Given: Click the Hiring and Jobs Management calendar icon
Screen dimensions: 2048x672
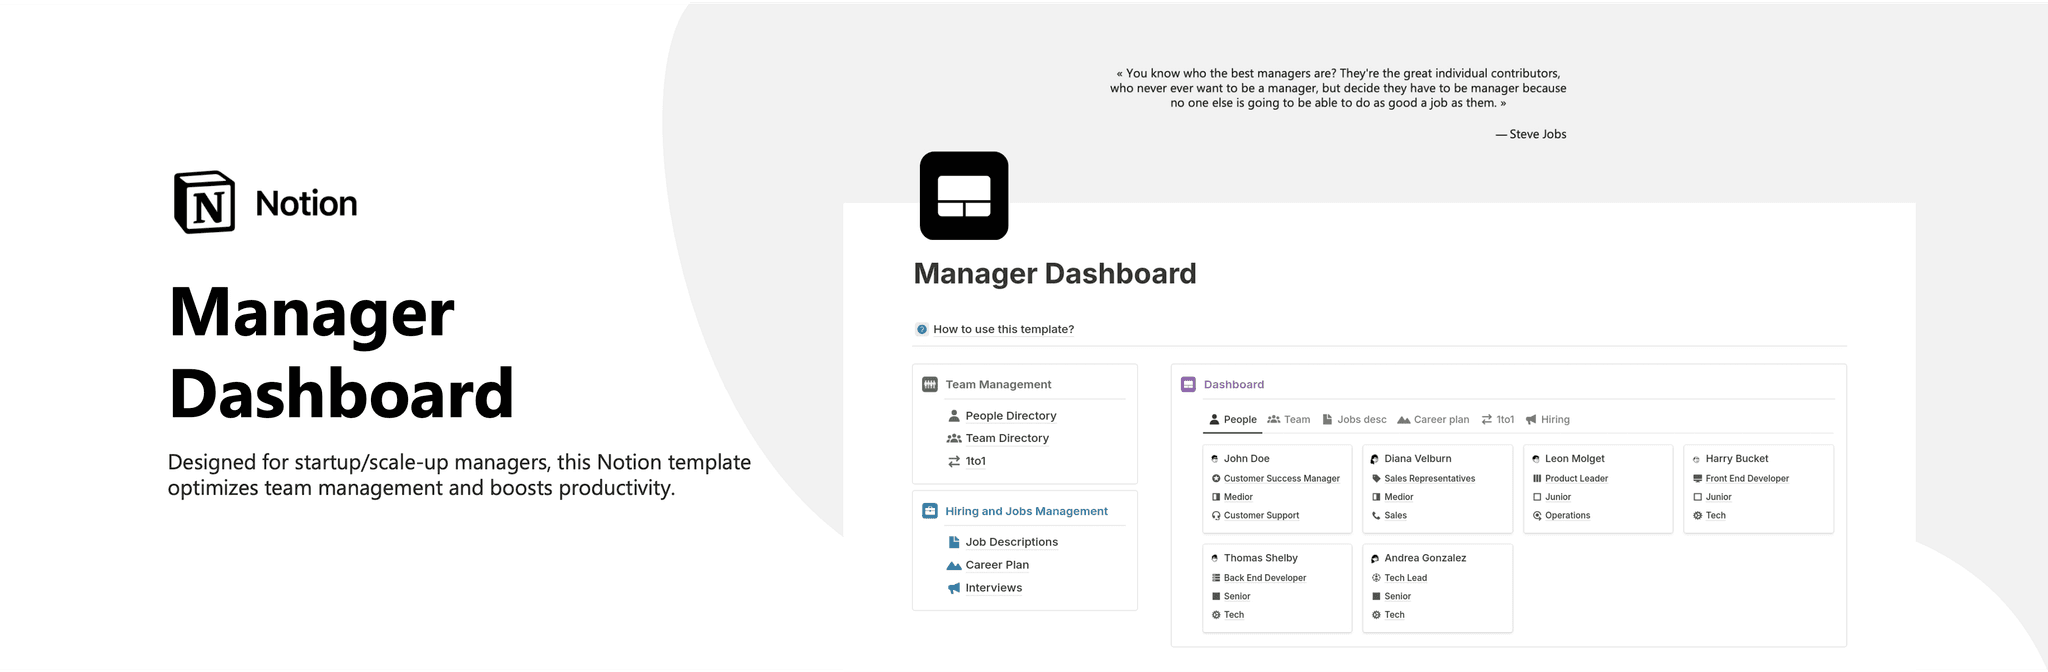Looking at the screenshot, I should pyautogui.click(x=930, y=511).
